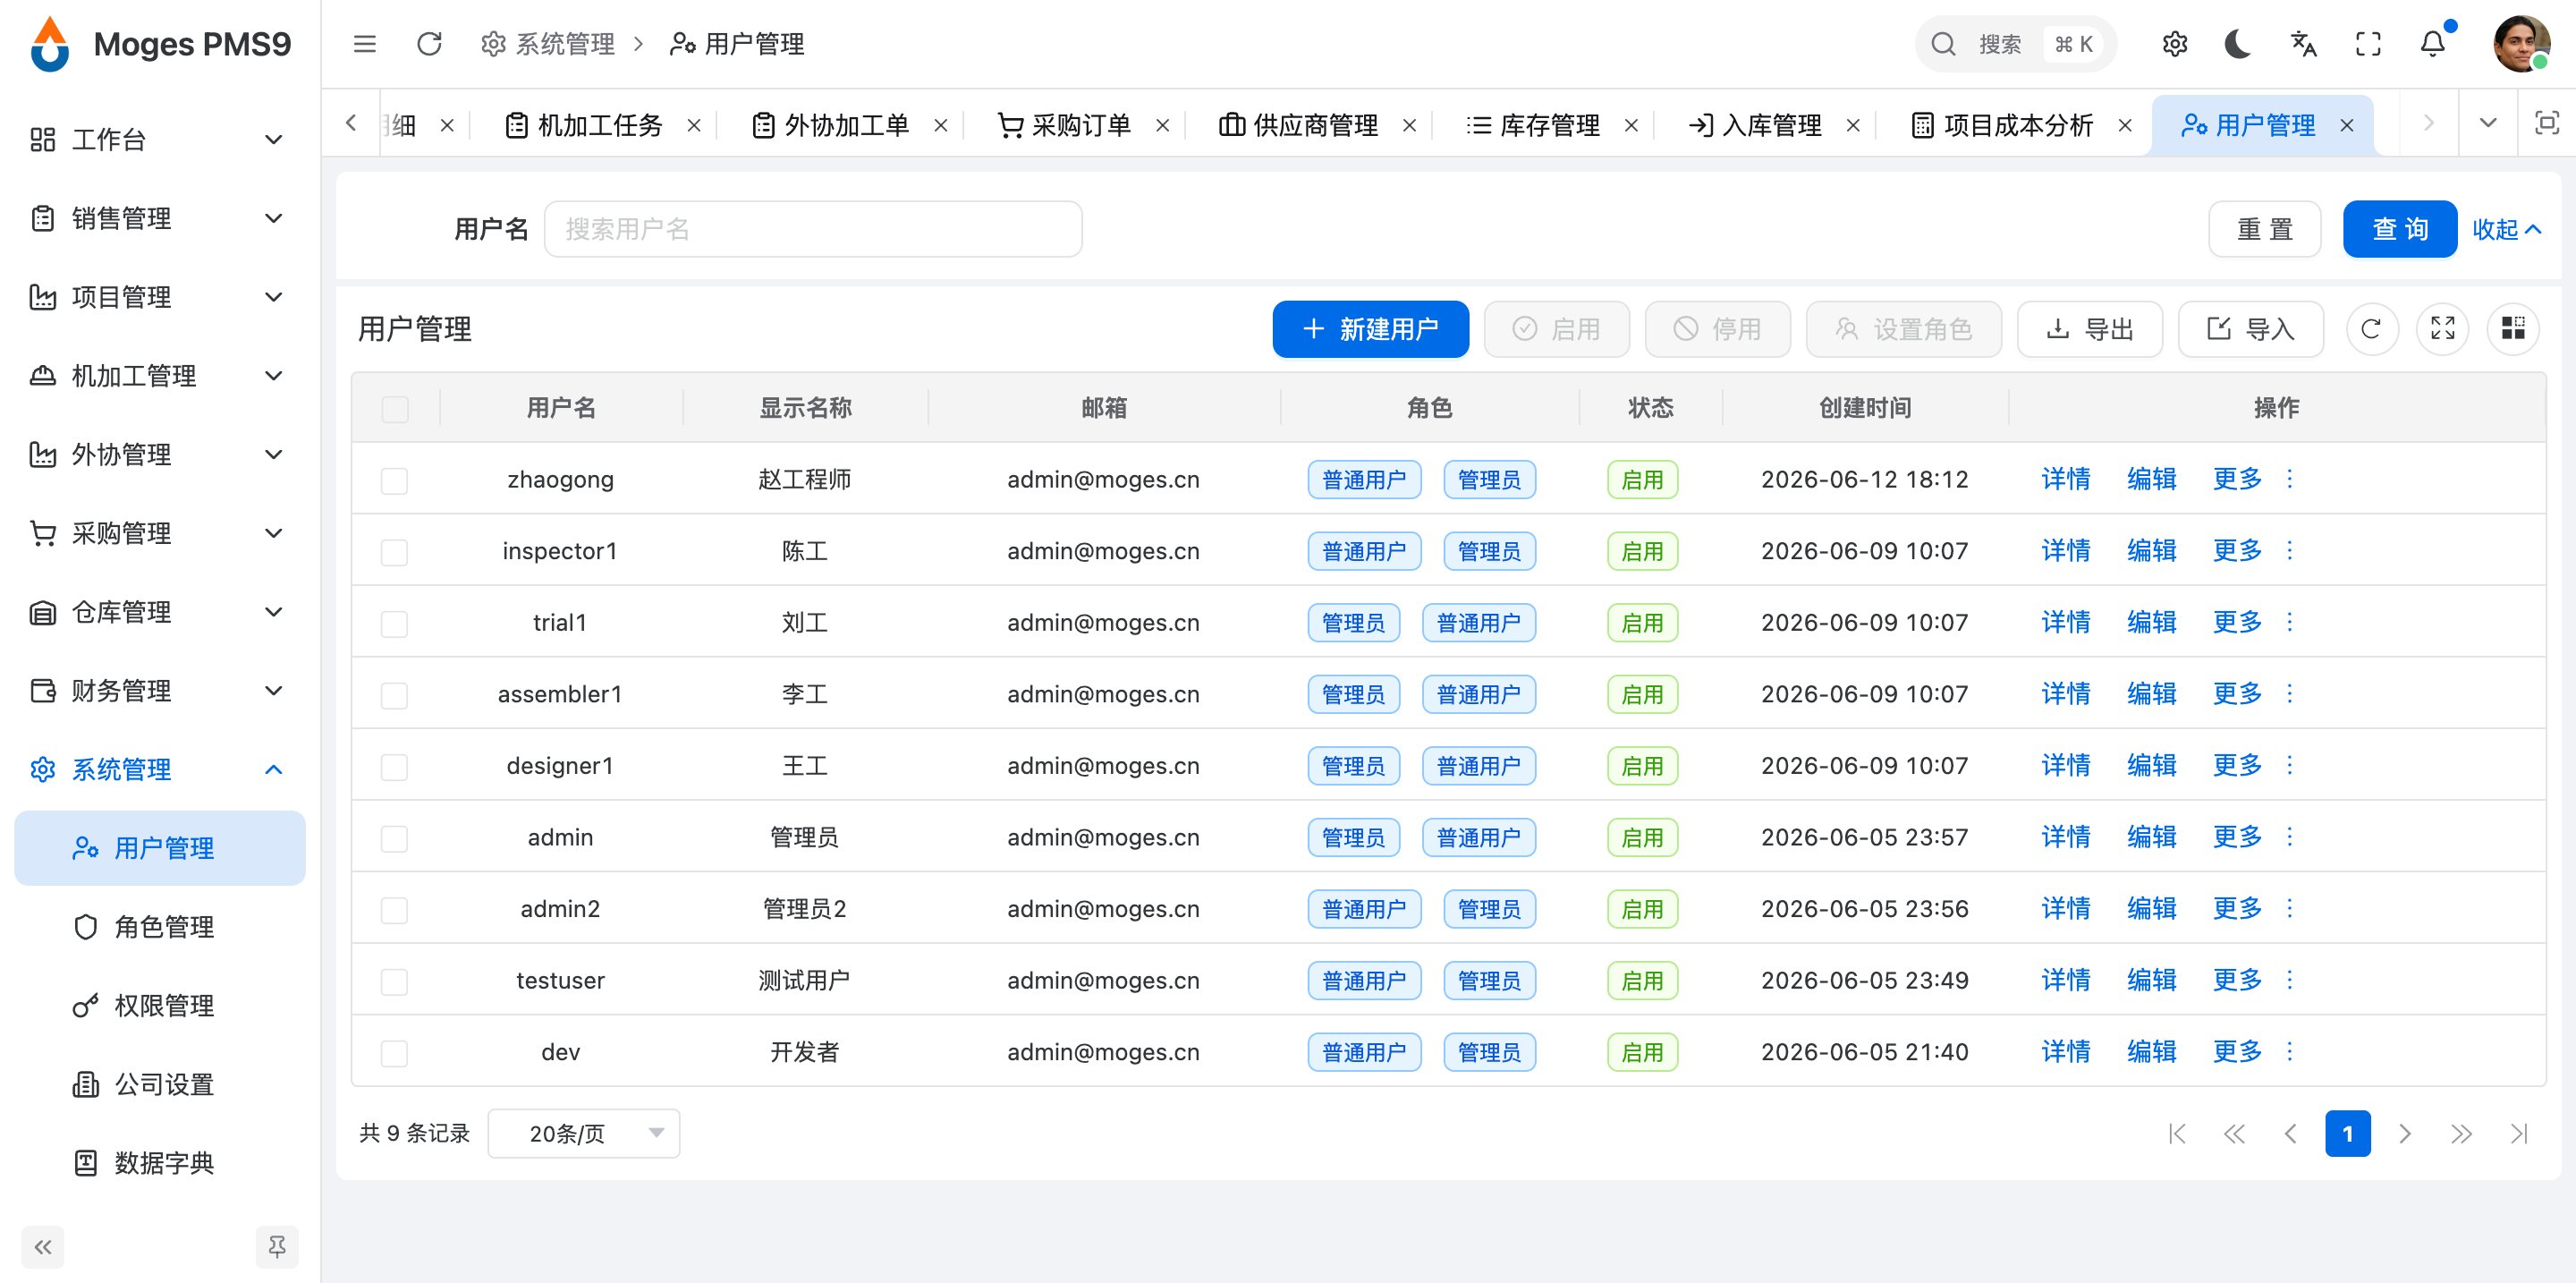Check the admin user row checkbox
2576x1283 pixels.
(395, 838)
